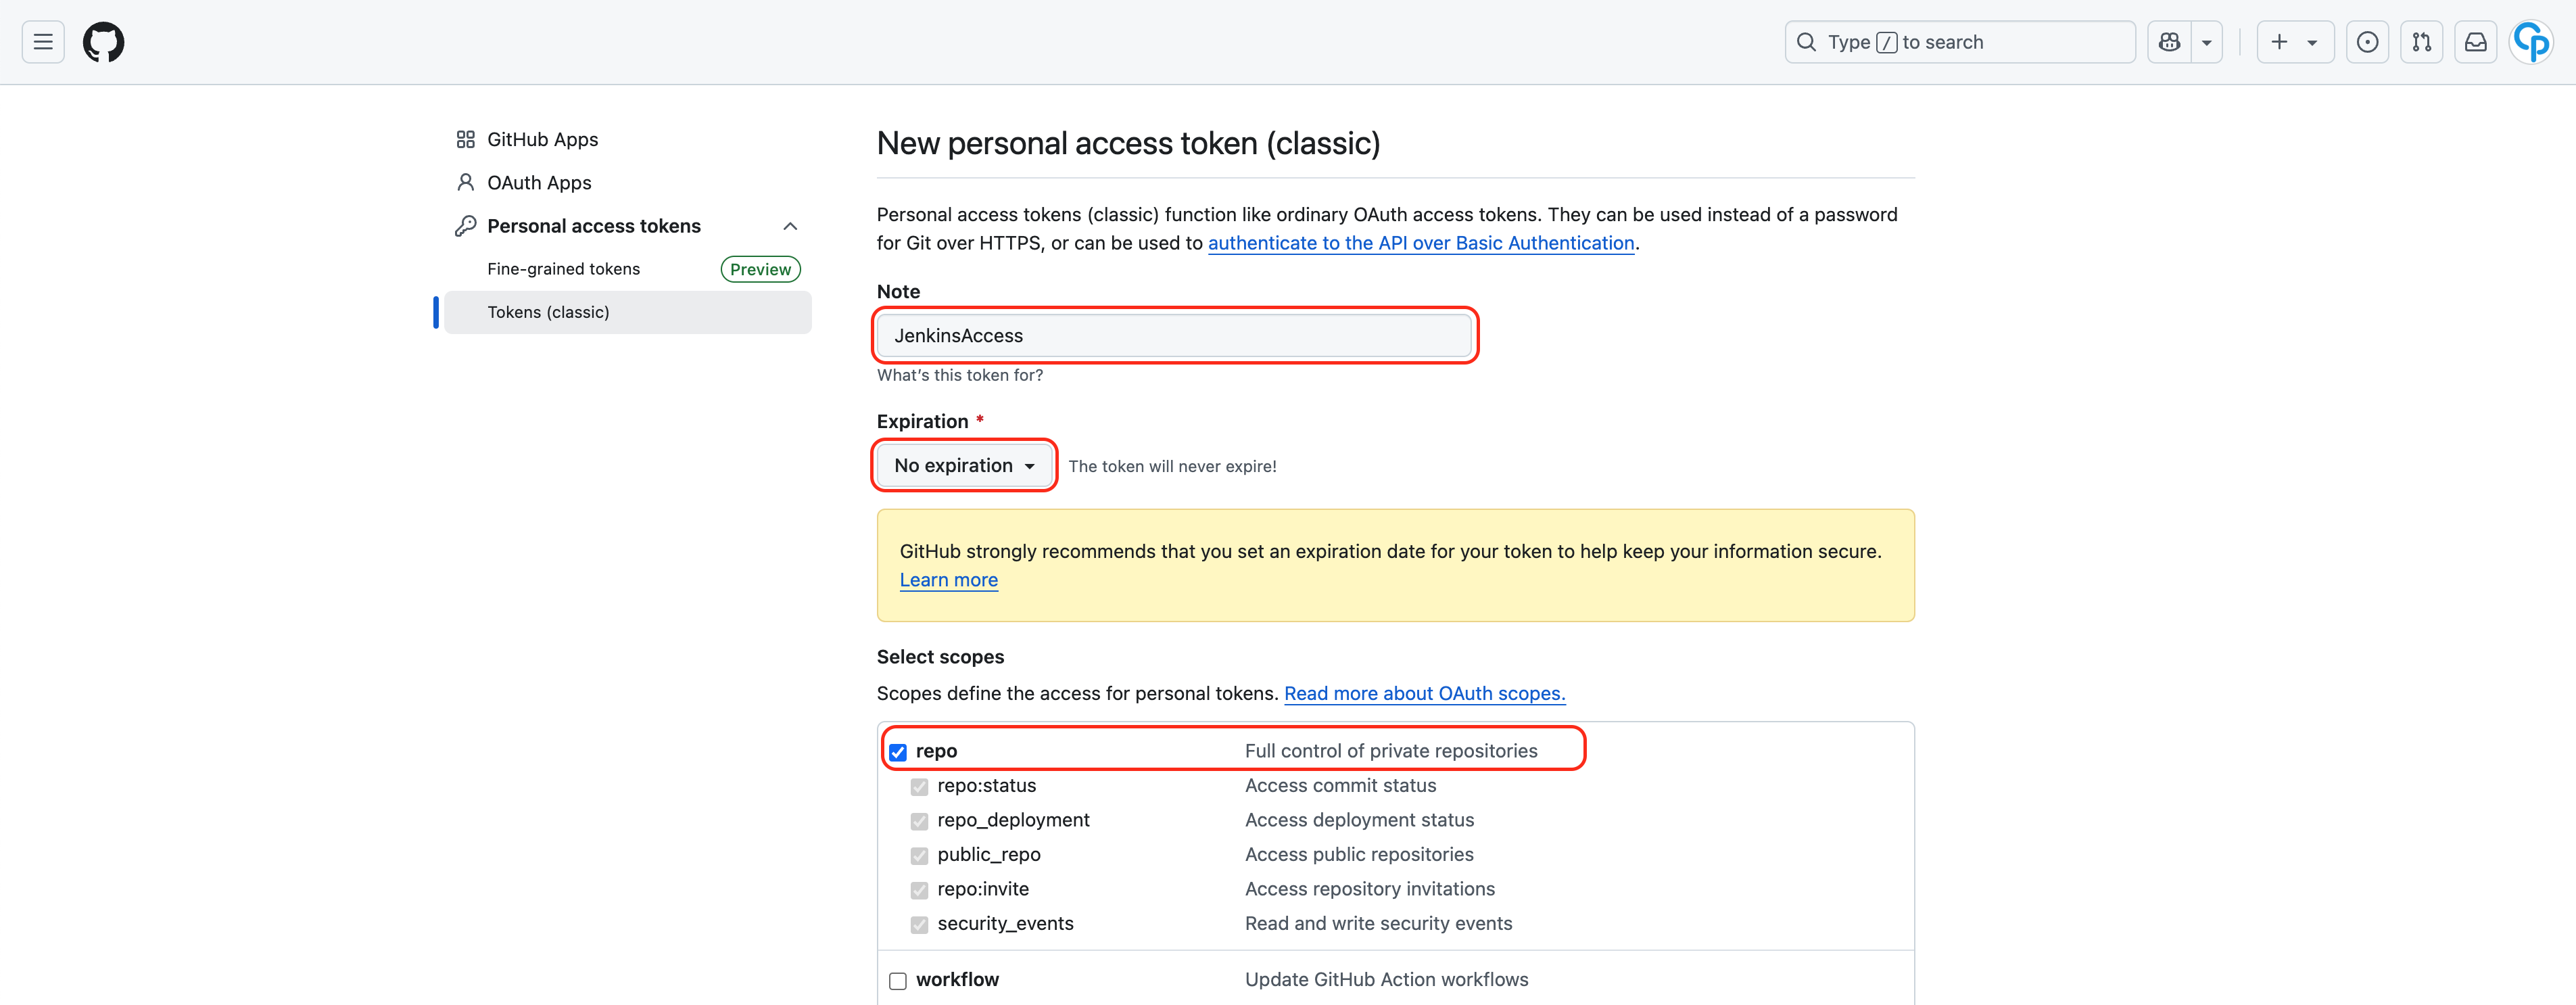Viewport: 2576px width, 1005px height.
Task: Open the Copilot dropdown arrow
Action: [2206, 42]
